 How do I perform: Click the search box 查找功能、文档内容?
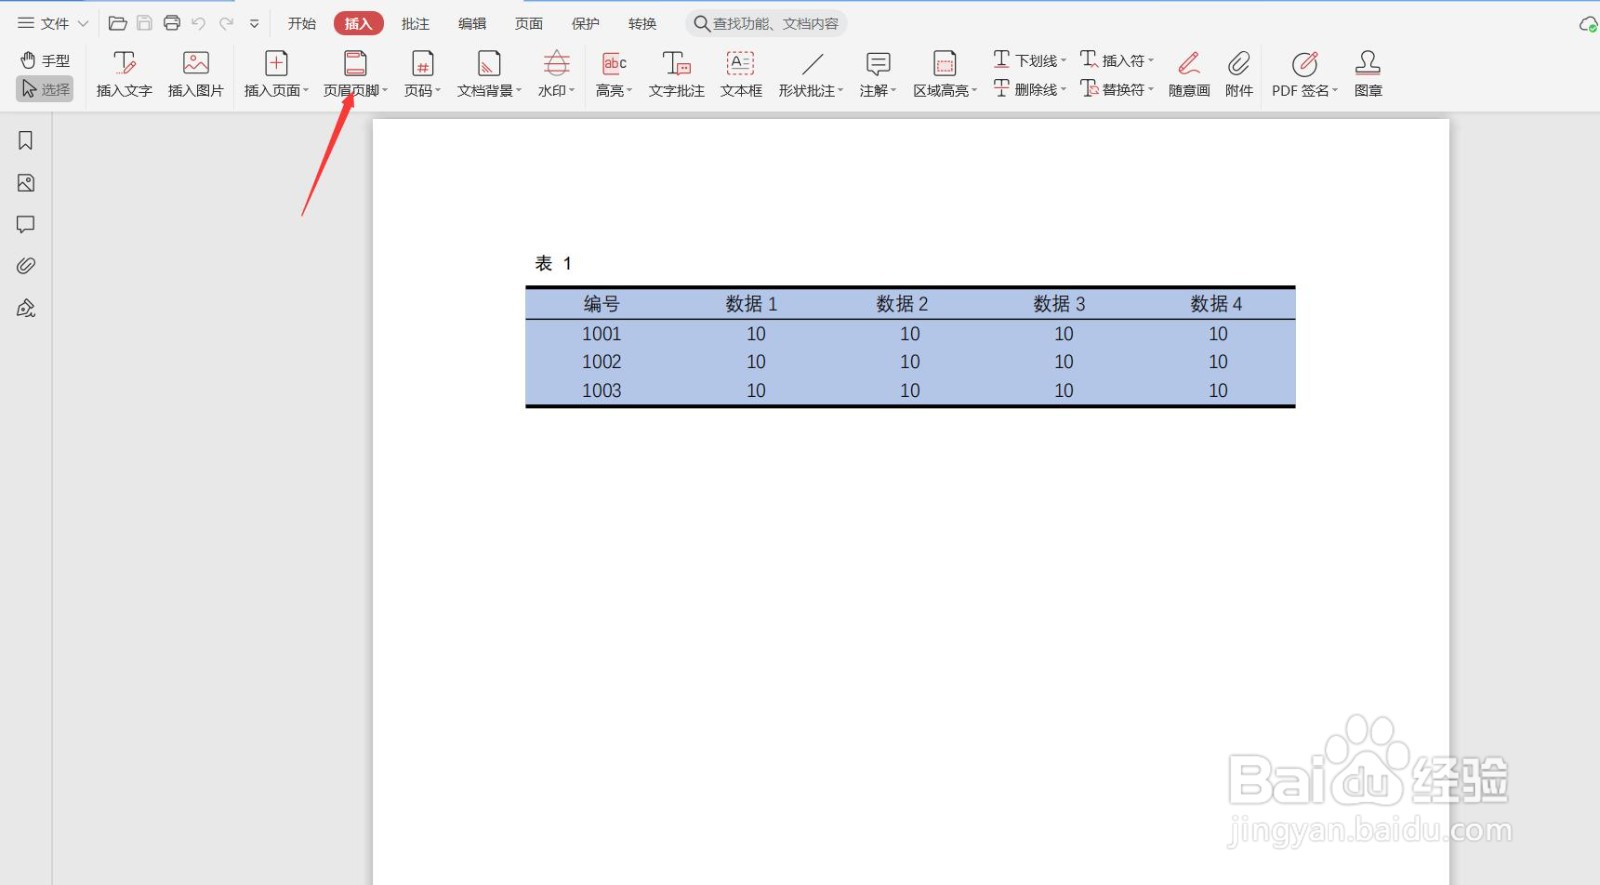click(x=767, y=23)
